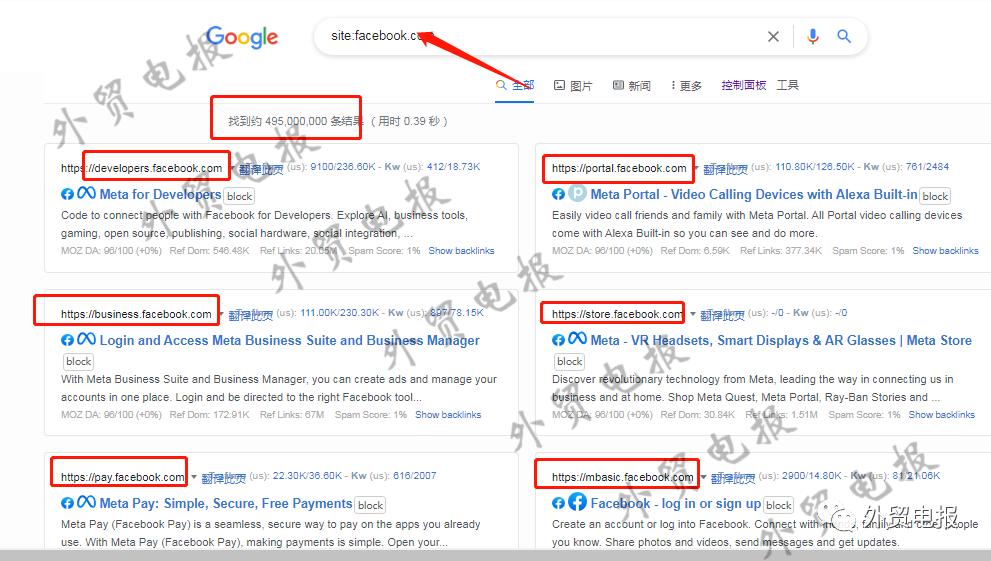Click 翻译此页 for pay.facebook.com result
991x561 pixels.
tap(224, 478)
